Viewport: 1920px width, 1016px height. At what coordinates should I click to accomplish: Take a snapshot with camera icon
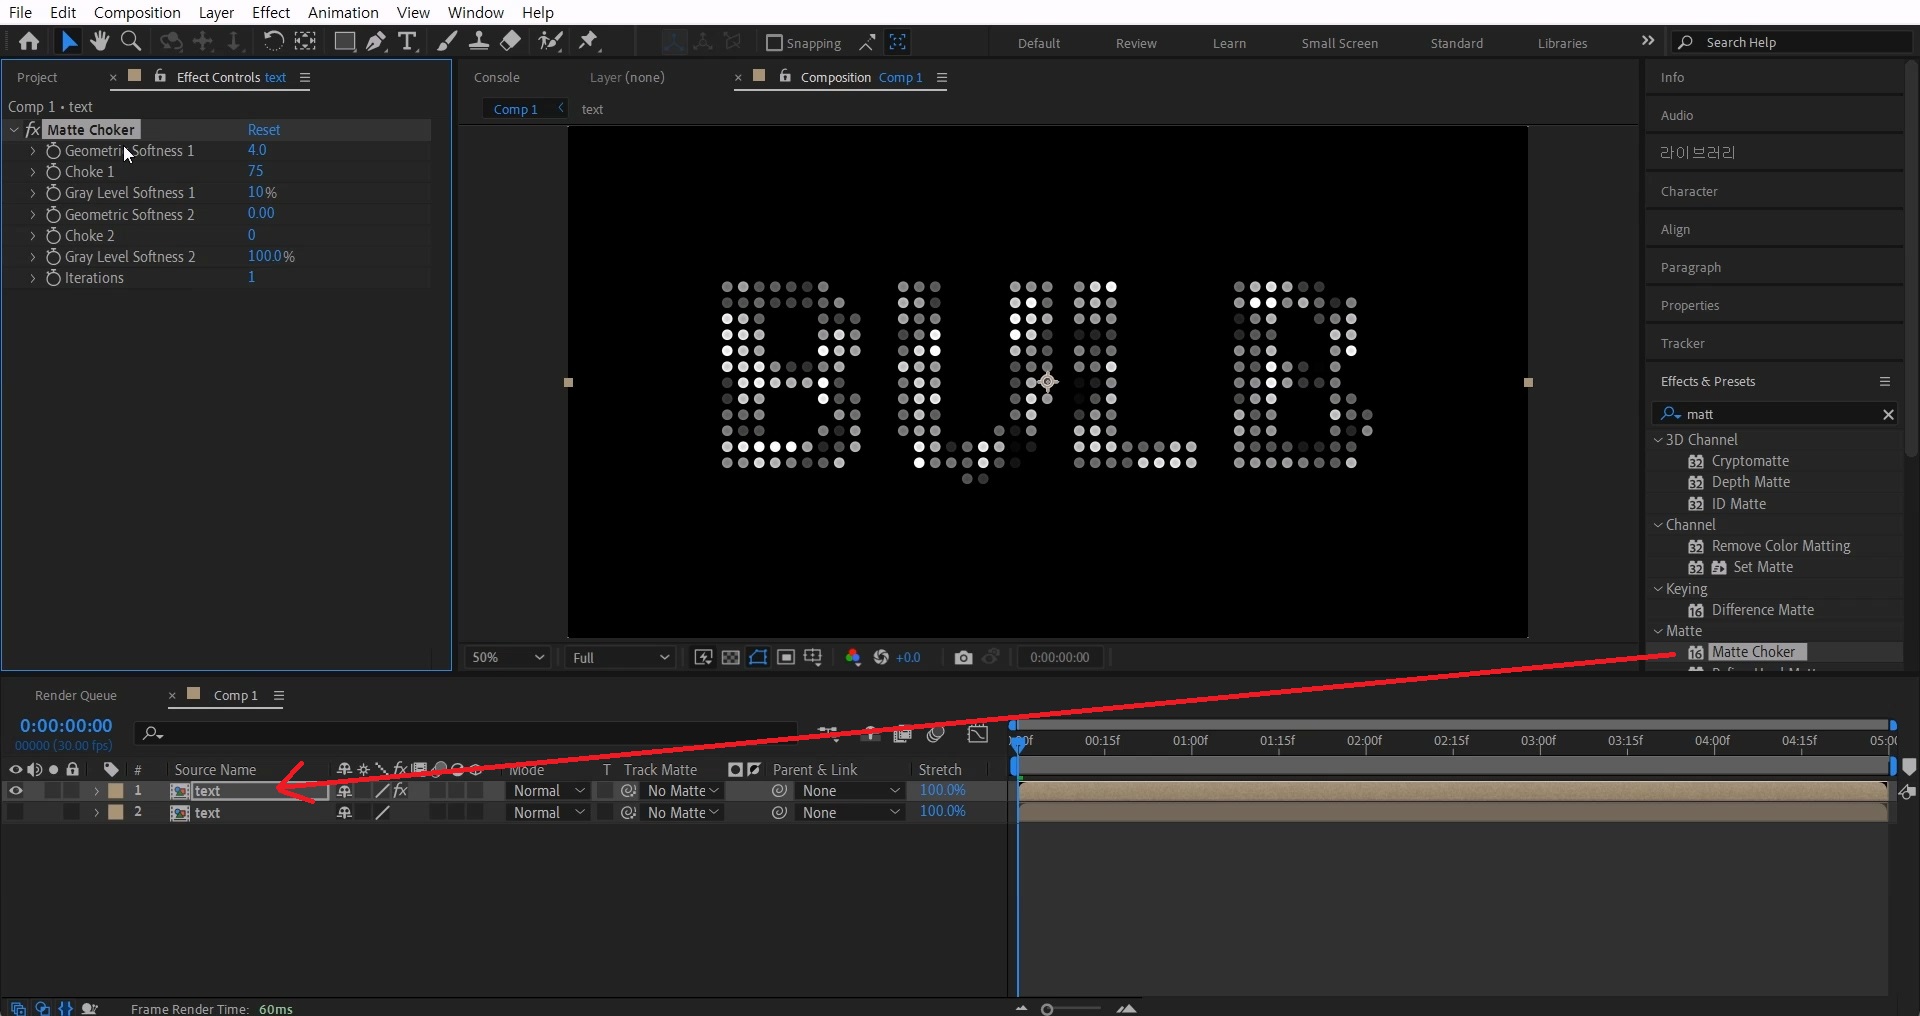coord(963,657)
